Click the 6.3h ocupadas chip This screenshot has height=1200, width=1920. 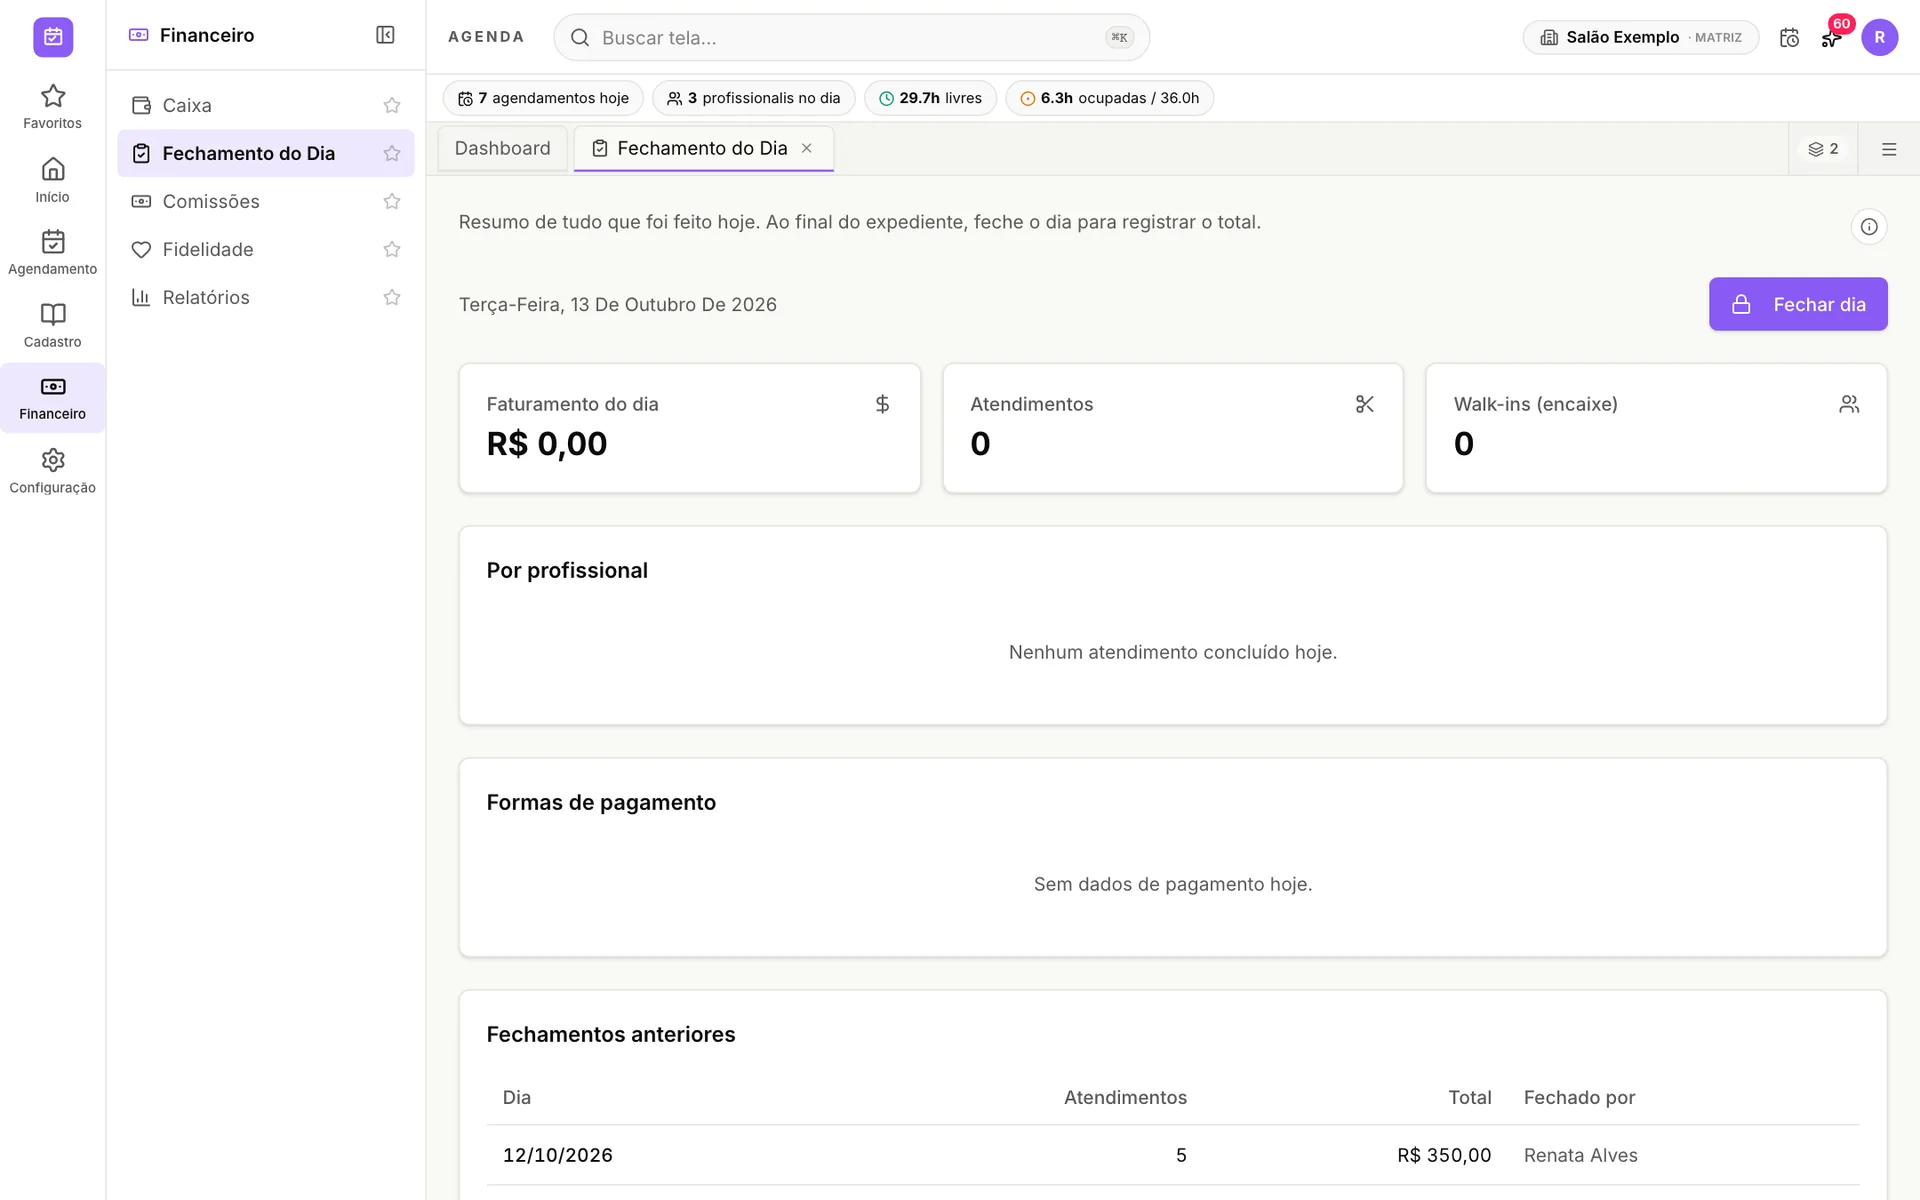tap(1109, 98)
